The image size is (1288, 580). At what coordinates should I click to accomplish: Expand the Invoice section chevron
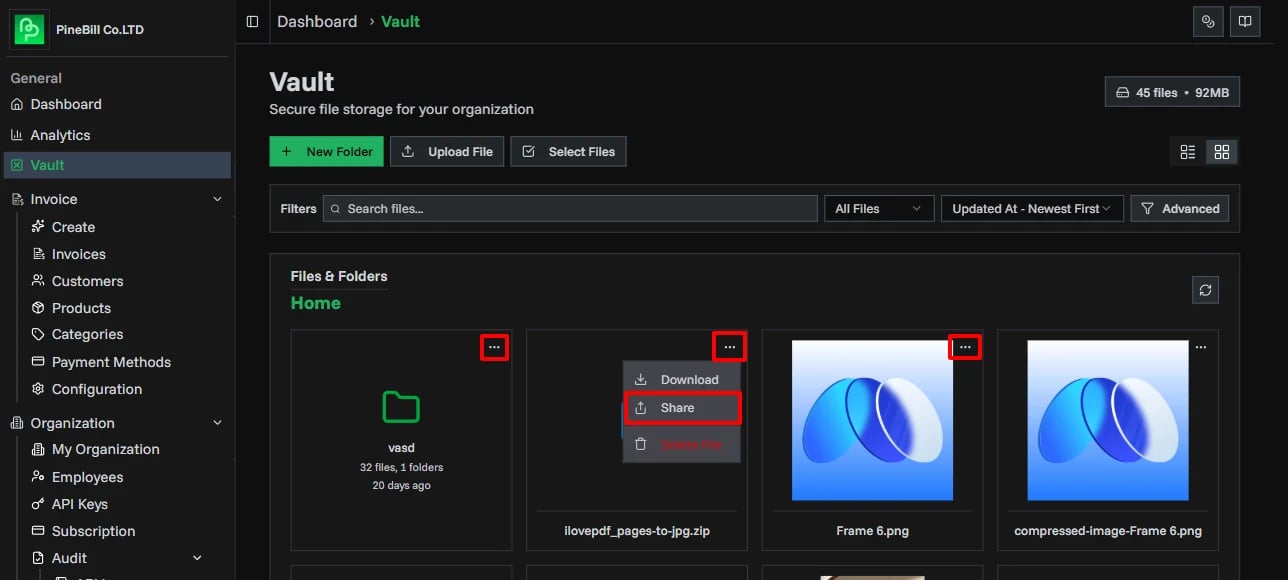click(x=217, y=199)
